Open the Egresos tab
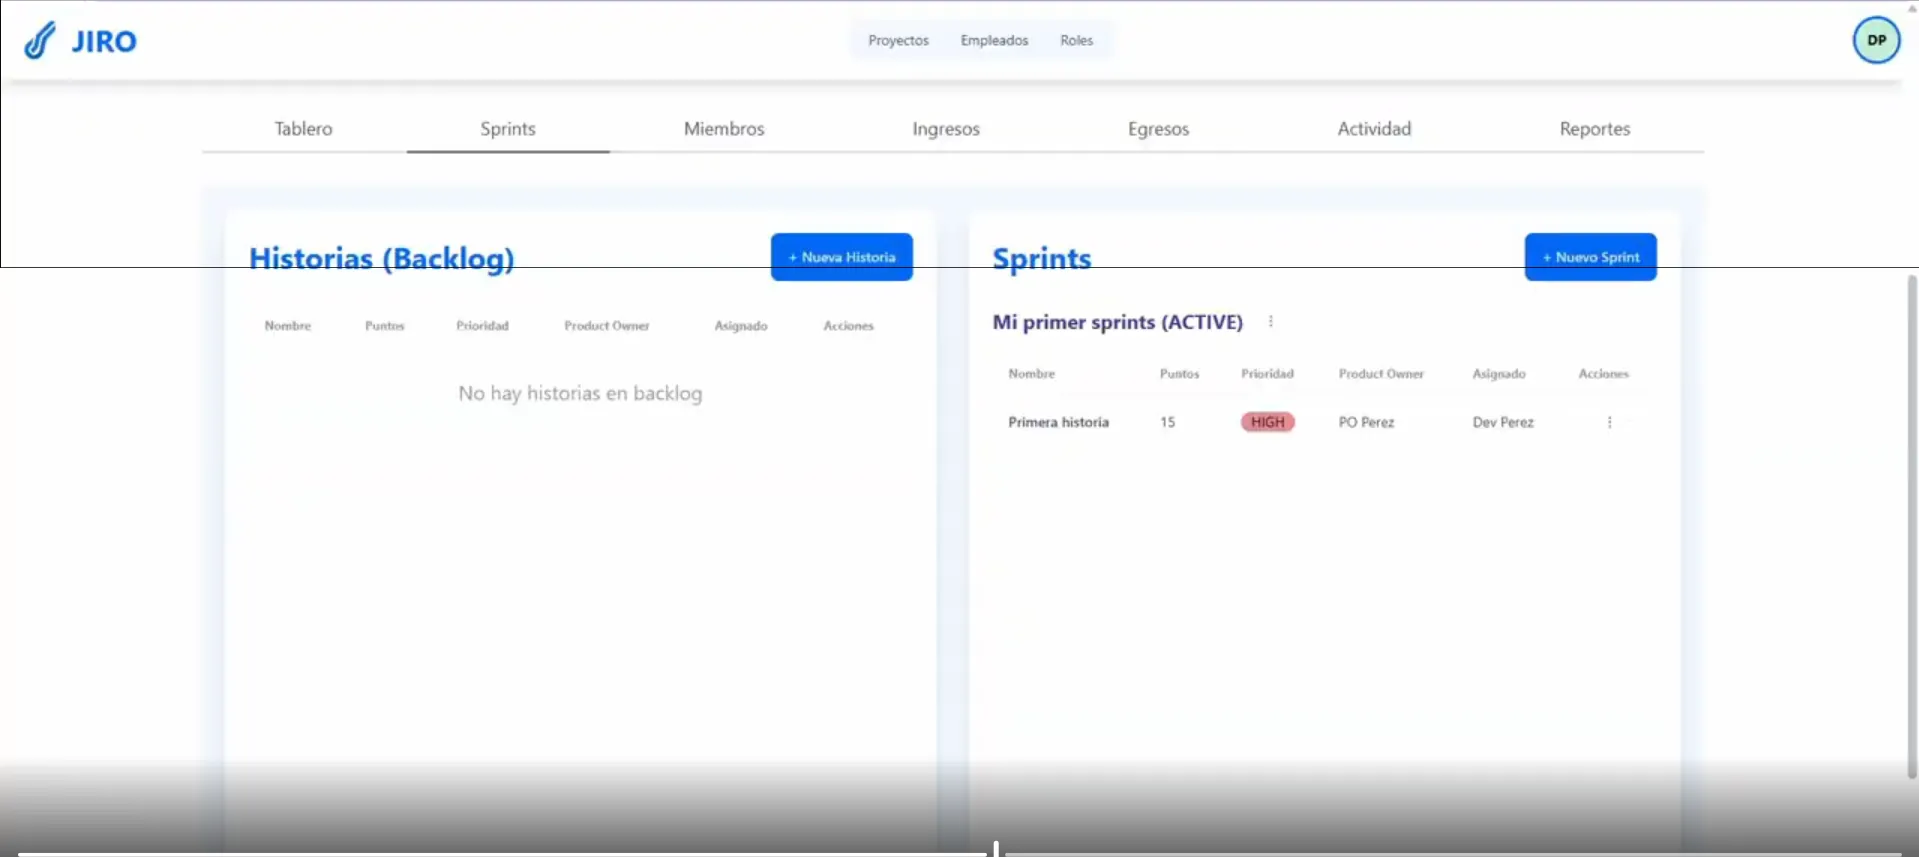1919x857 pixels. (1158, 128)
